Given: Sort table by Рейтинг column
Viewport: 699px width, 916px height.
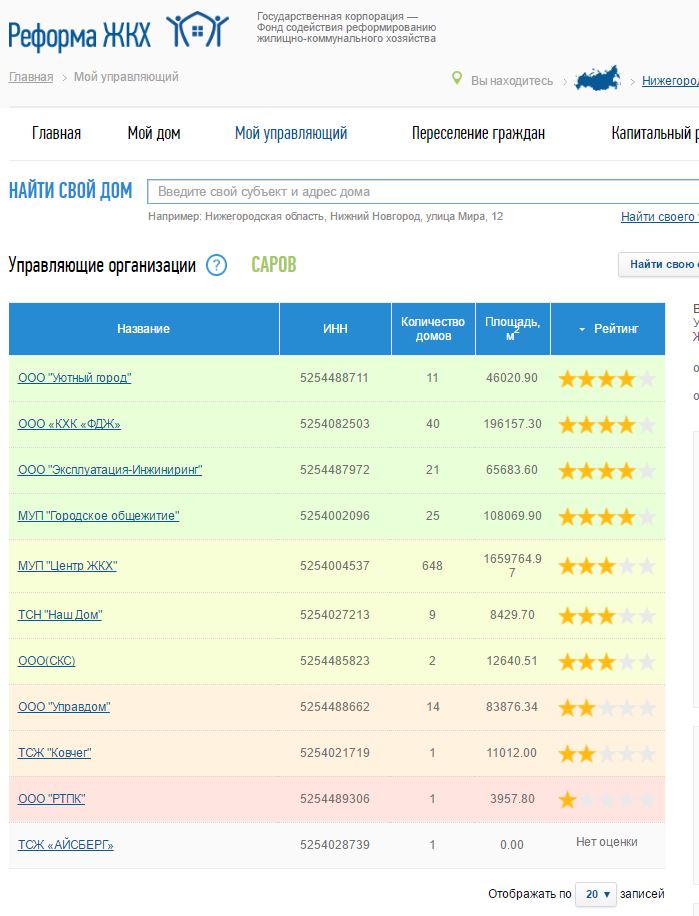Looking at the screenshot, I should point(608,329).
